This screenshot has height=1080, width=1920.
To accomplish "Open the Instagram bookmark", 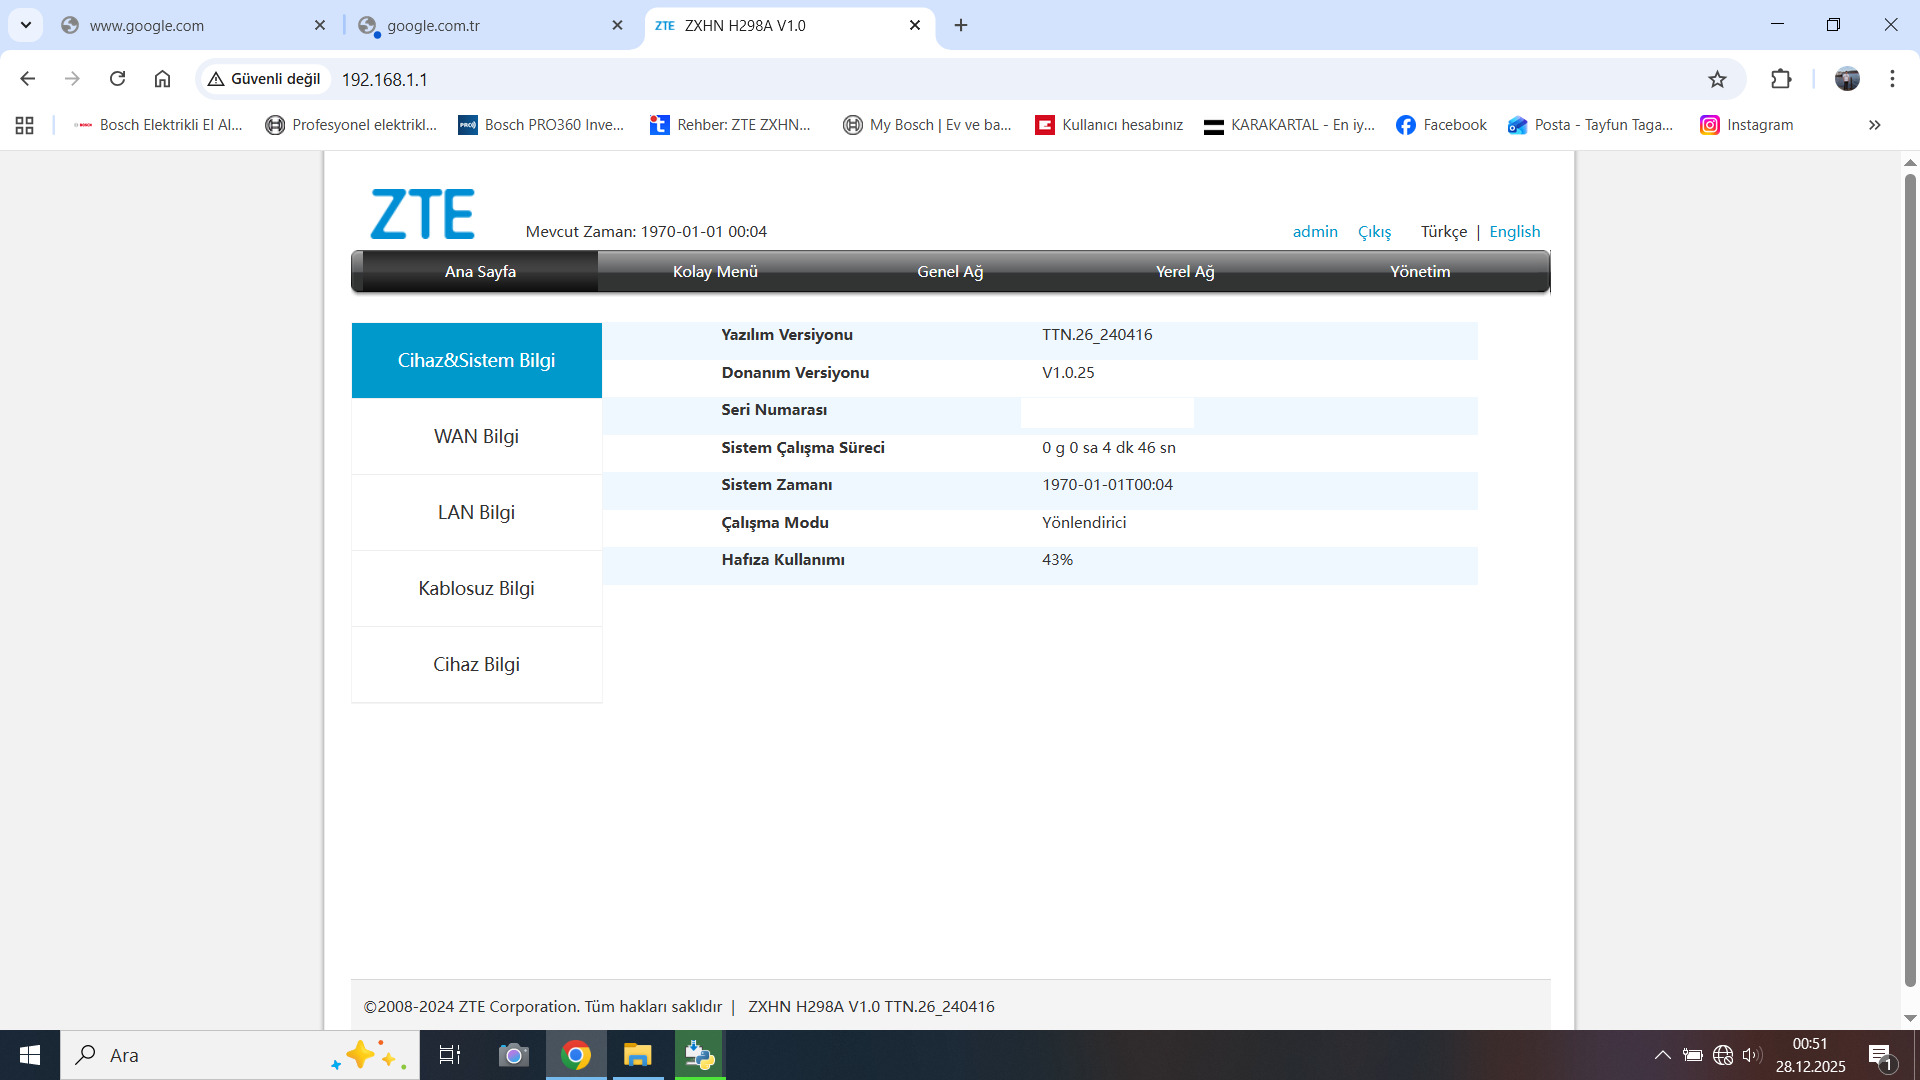I will (1747, 125).
